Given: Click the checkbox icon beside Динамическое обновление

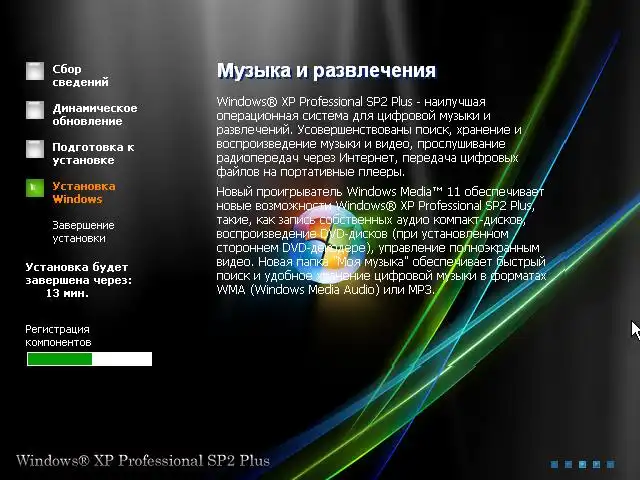Looking at the screenshot, I should [x=35, y=110].
